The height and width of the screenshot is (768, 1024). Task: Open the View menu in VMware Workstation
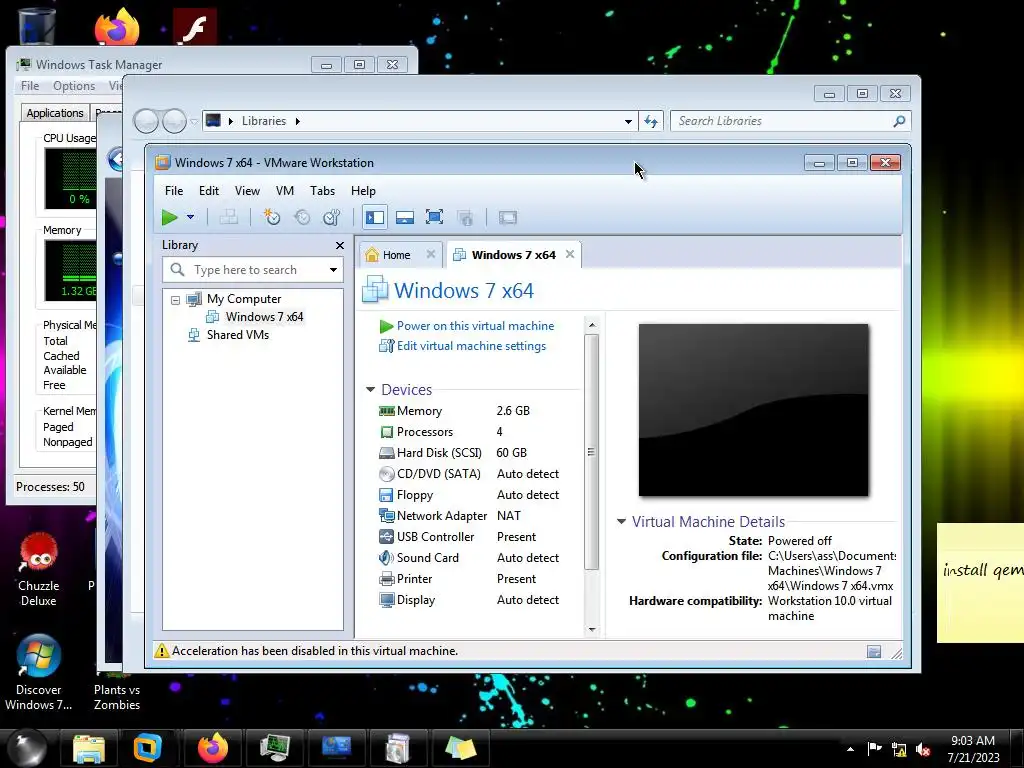(x=247, y=191)
